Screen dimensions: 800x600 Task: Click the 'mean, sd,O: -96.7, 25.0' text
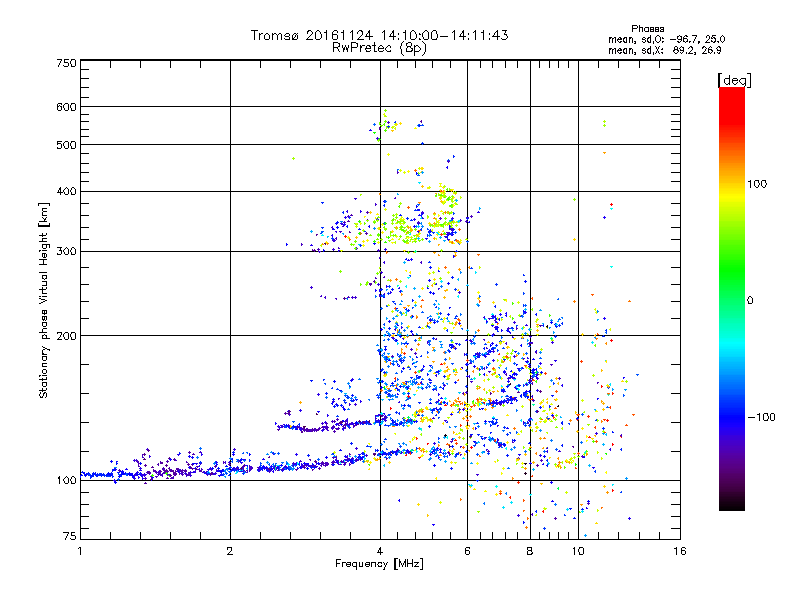pos(666,39)
